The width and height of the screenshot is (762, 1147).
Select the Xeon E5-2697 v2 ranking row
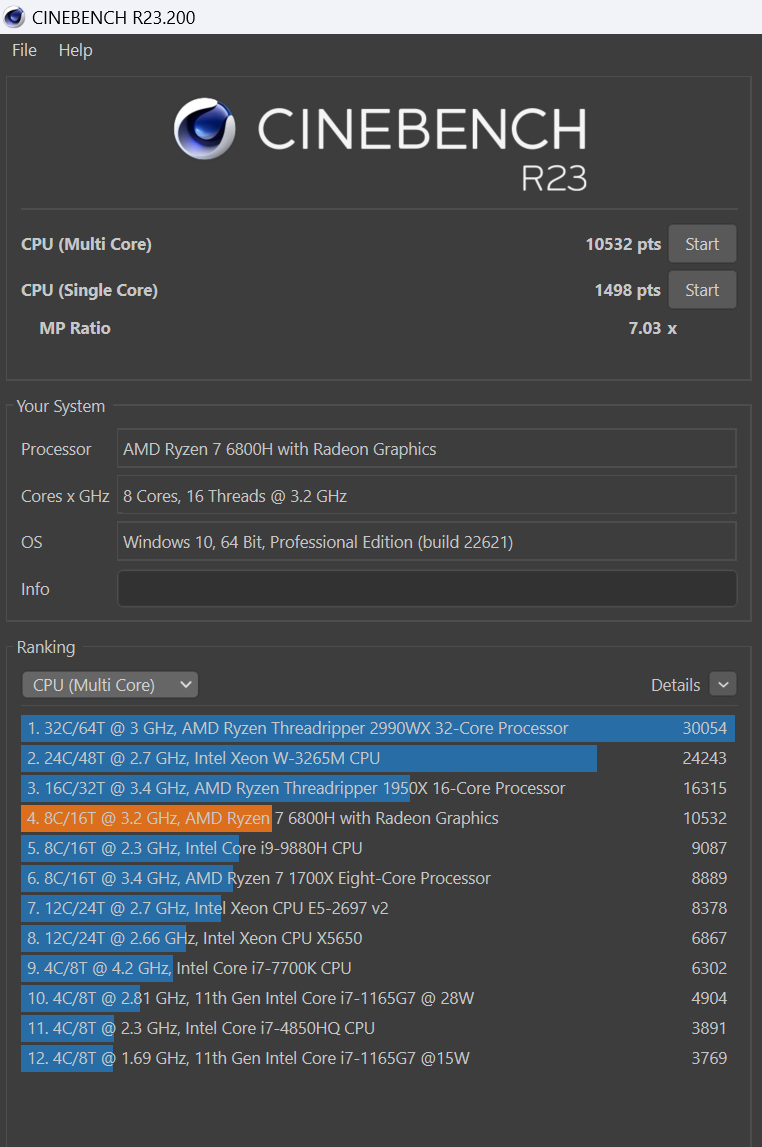point(378,909)
